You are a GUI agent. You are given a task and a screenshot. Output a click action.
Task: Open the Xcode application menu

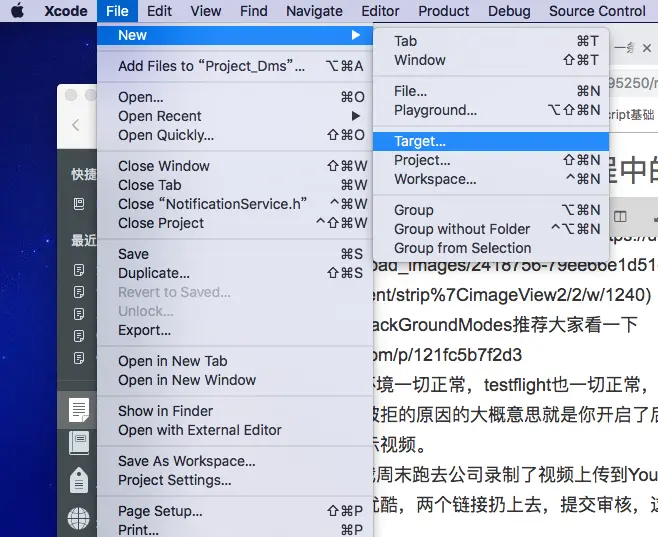click(66, 11)
